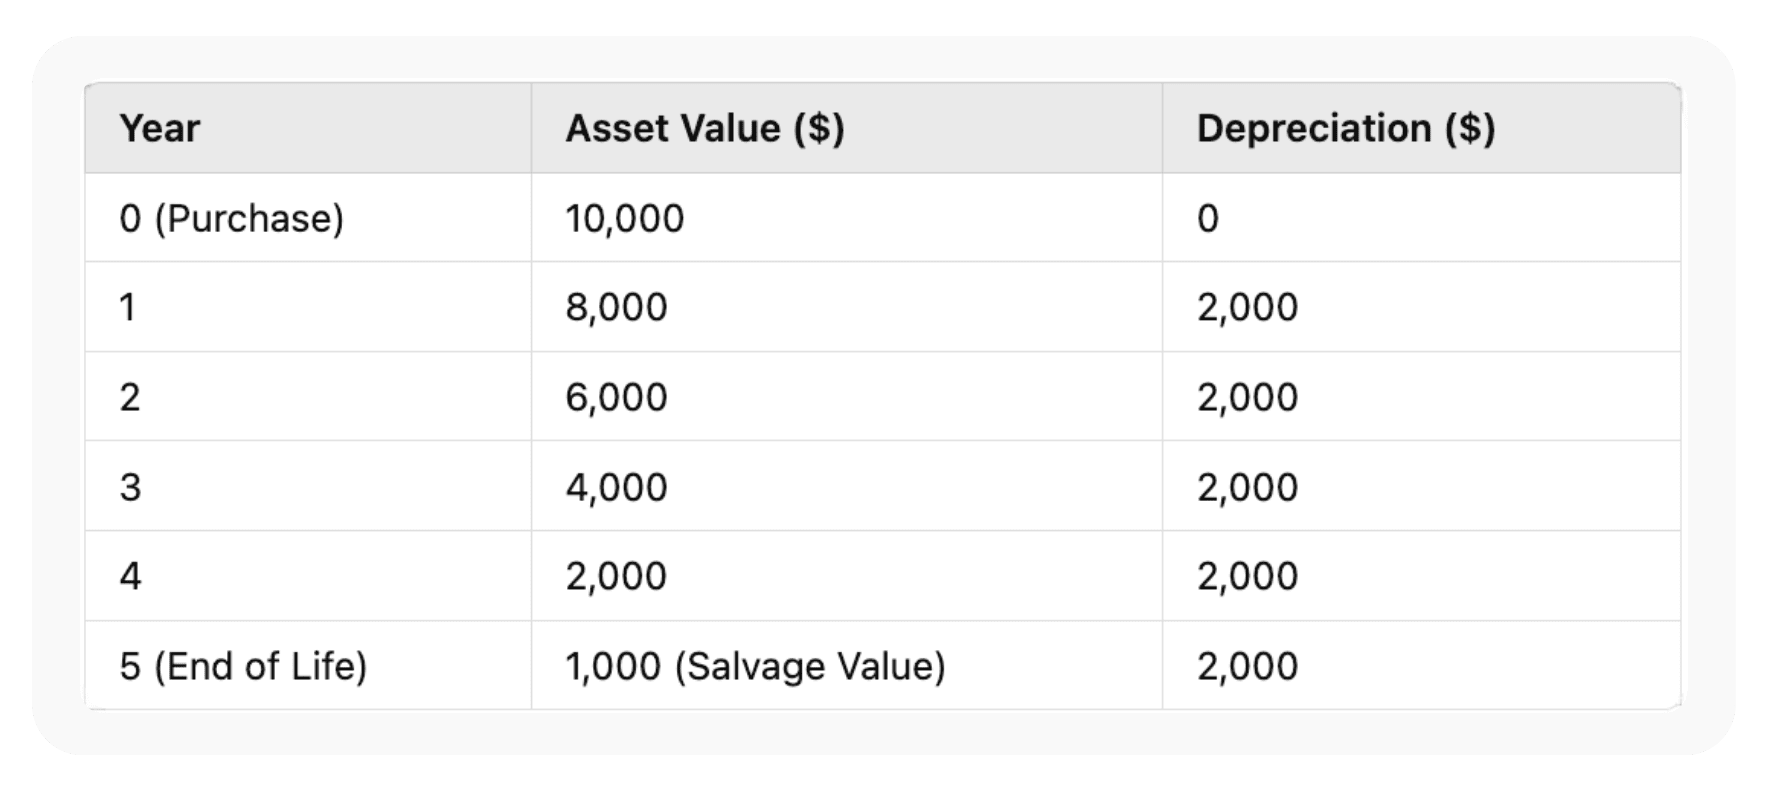Click the Depreciation ($) column header
This screenshot has height=812, width=1777.
point(1346,129)
